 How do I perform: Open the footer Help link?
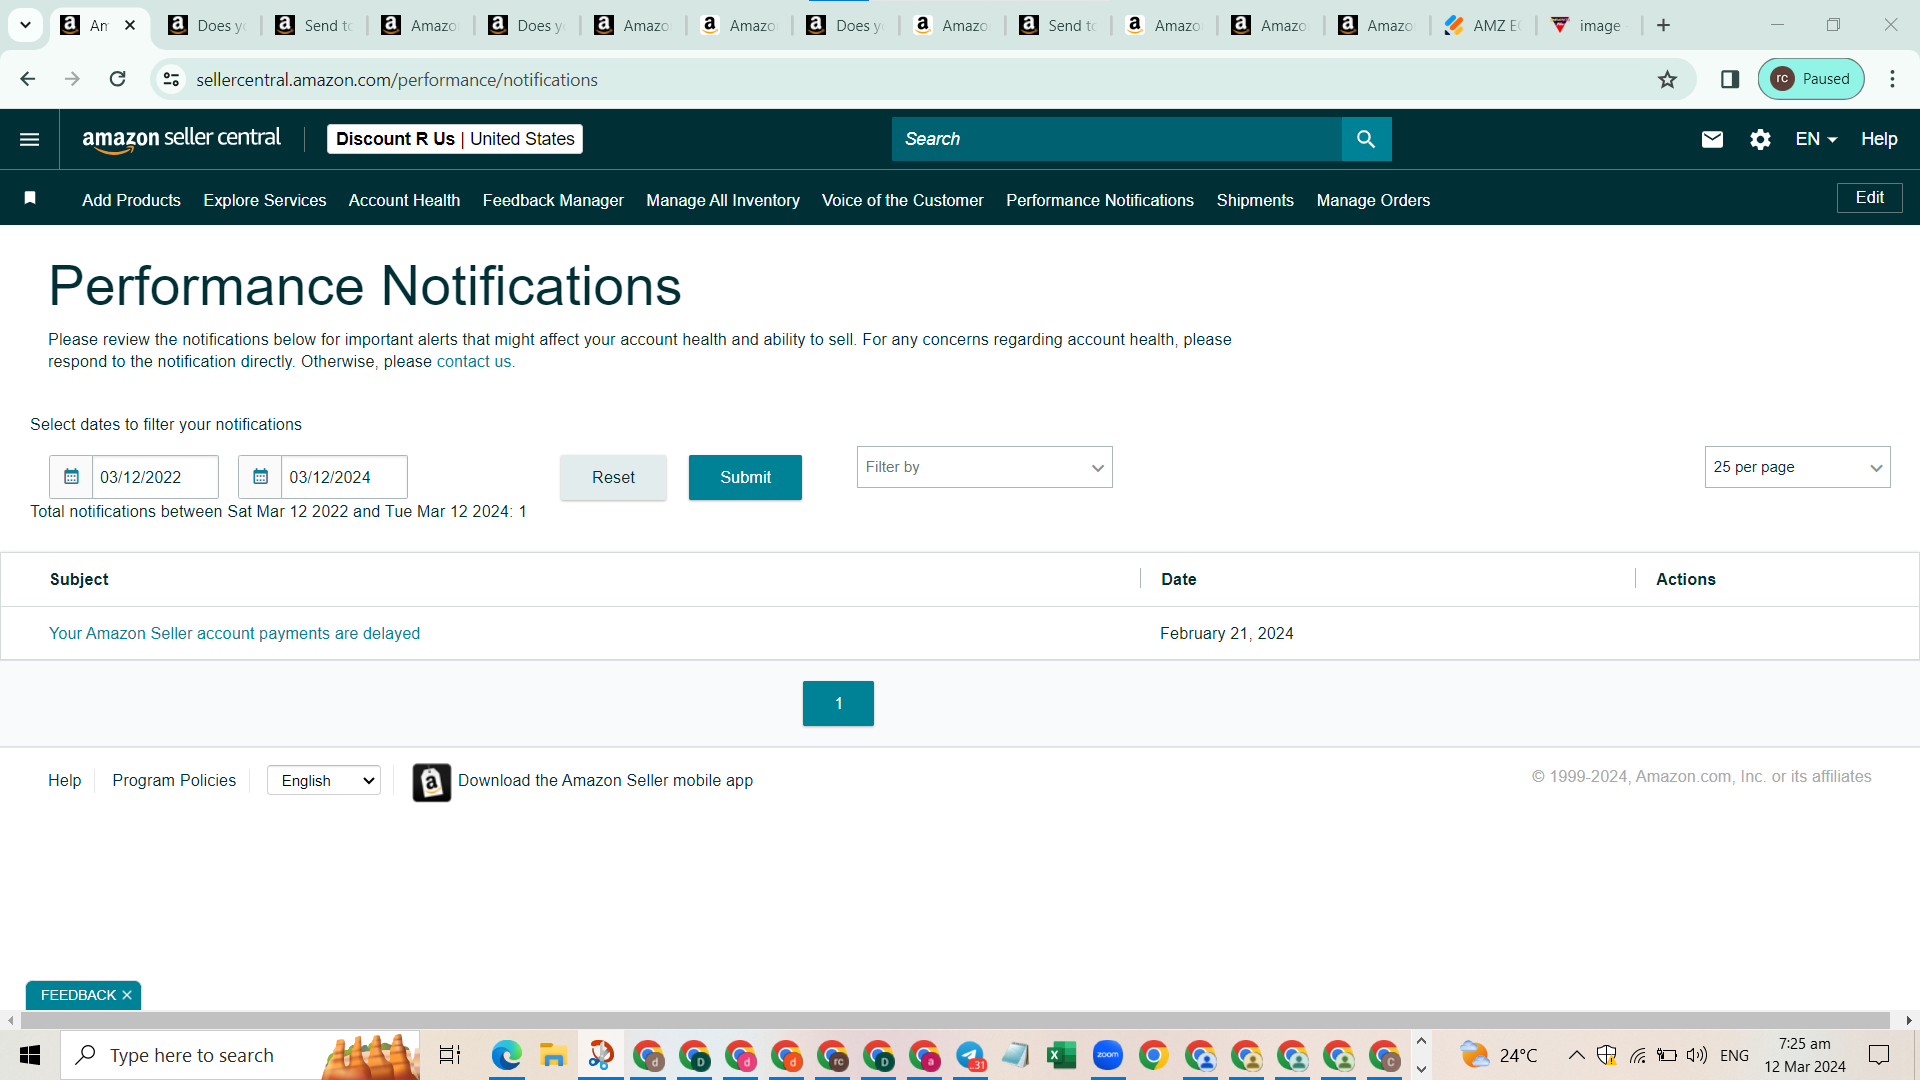pyautogui.click(x=65, y=780)
